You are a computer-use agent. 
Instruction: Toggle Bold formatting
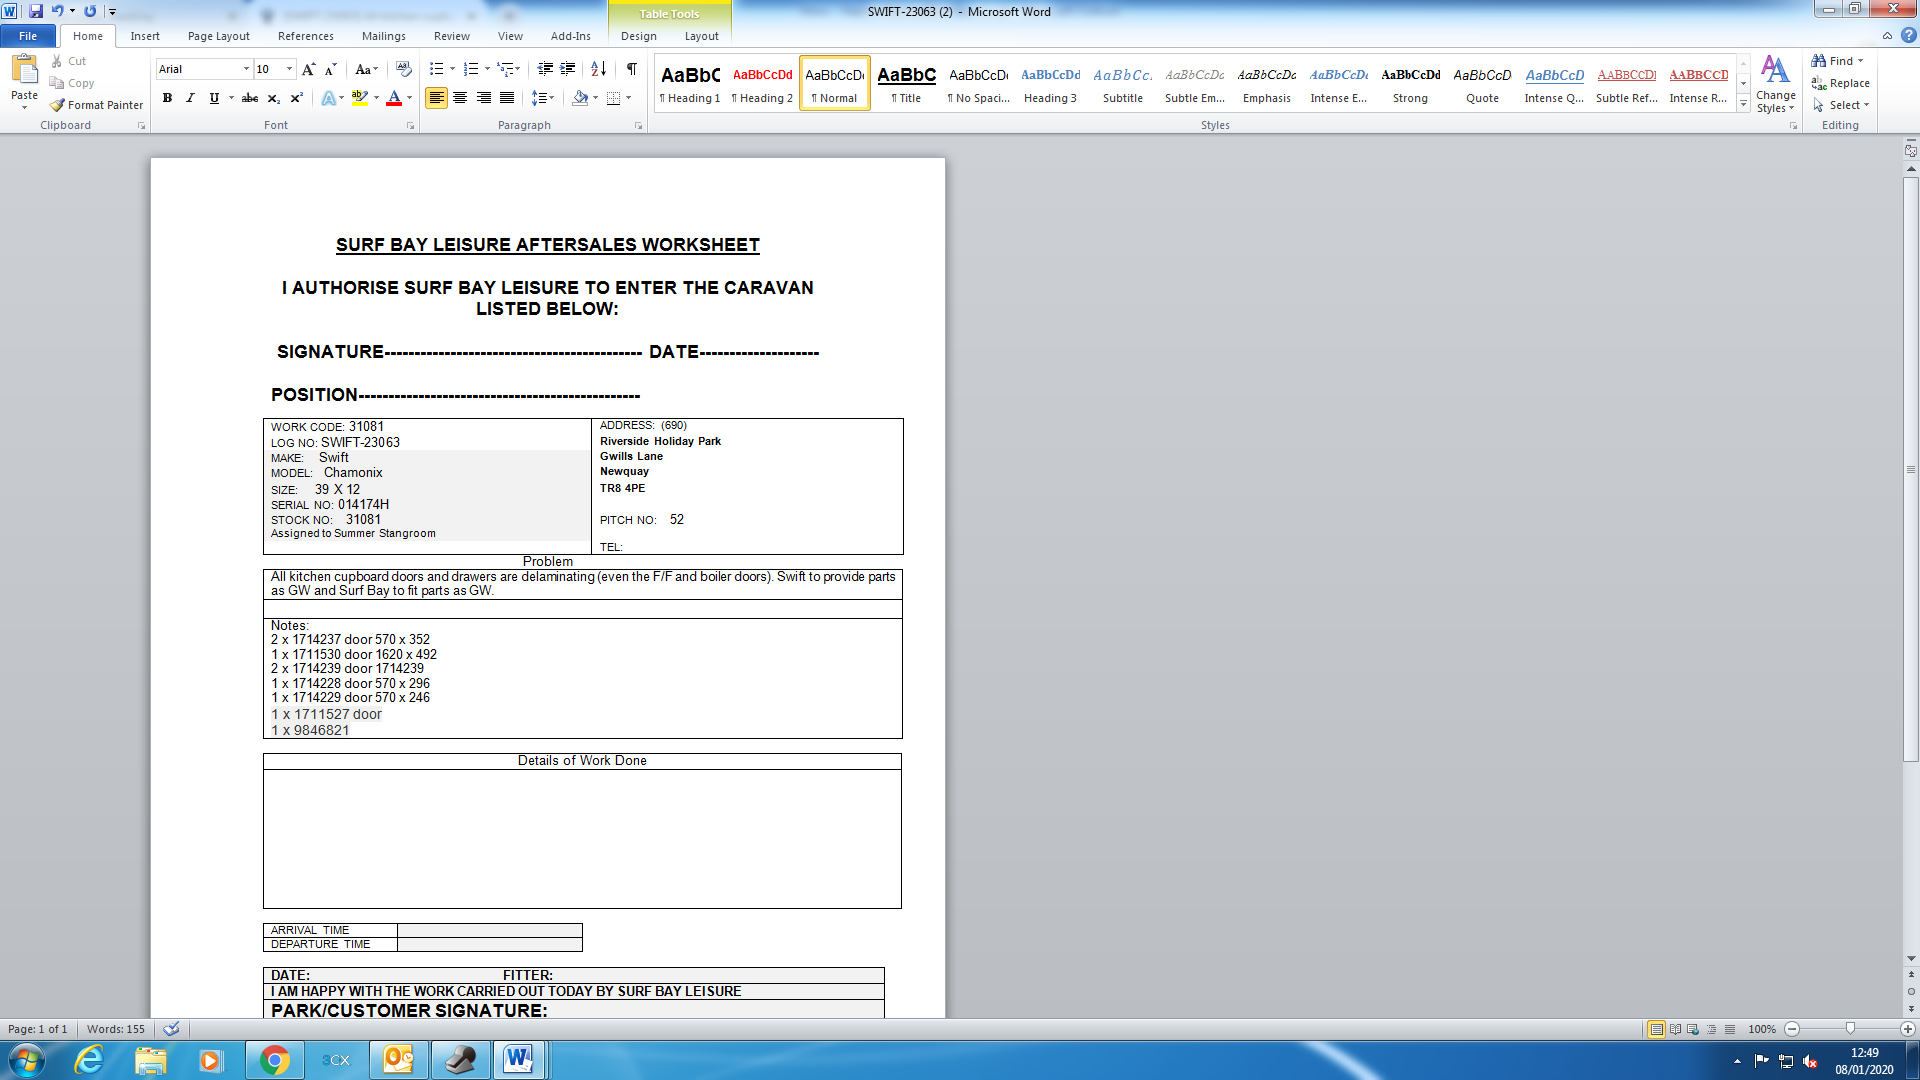pyautogui.click(x=167, y=98)
